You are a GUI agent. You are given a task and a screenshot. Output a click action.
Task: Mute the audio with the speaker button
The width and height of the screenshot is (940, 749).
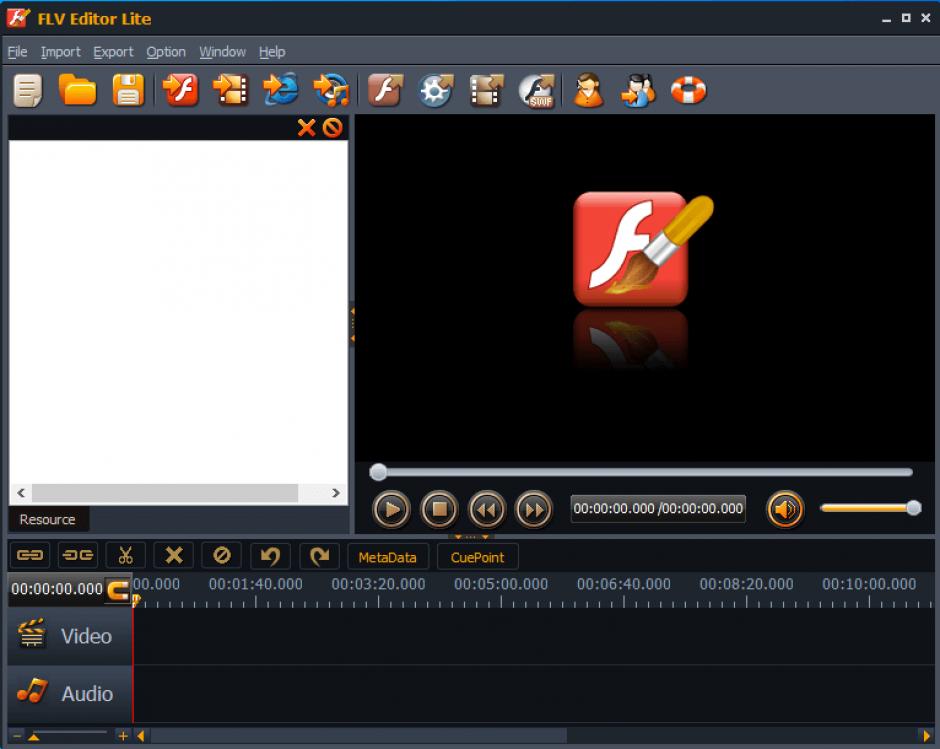785,510
